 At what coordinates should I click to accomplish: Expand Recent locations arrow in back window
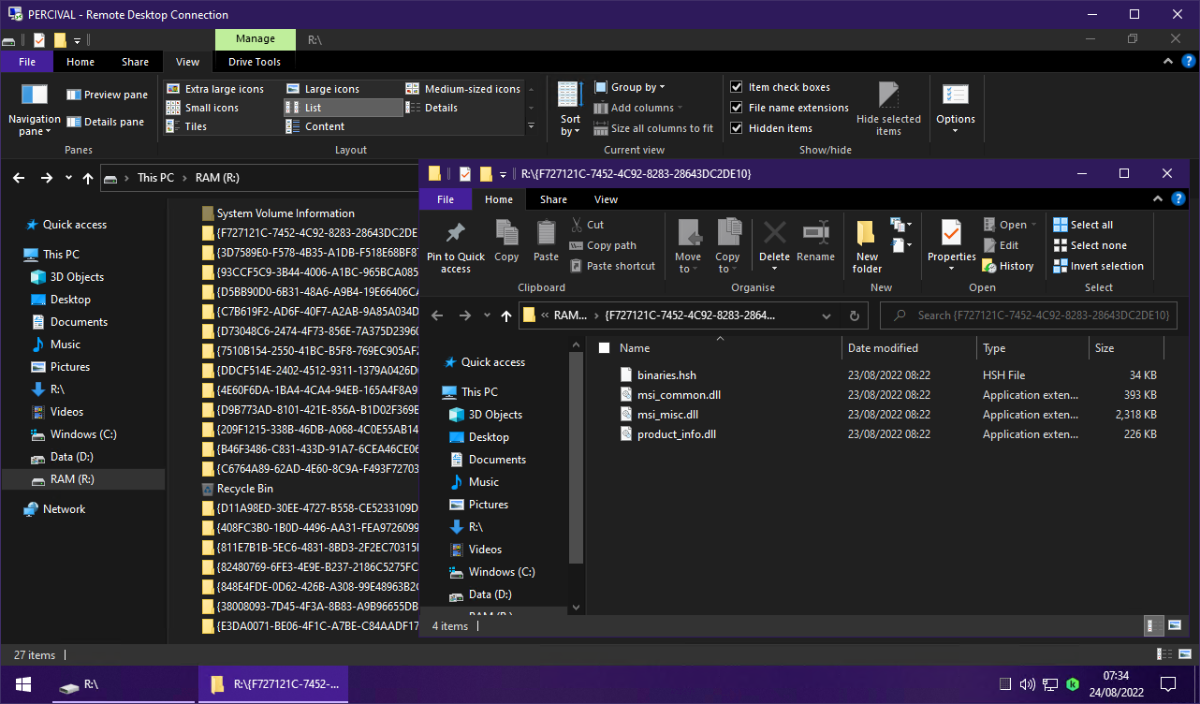(69, 178)
